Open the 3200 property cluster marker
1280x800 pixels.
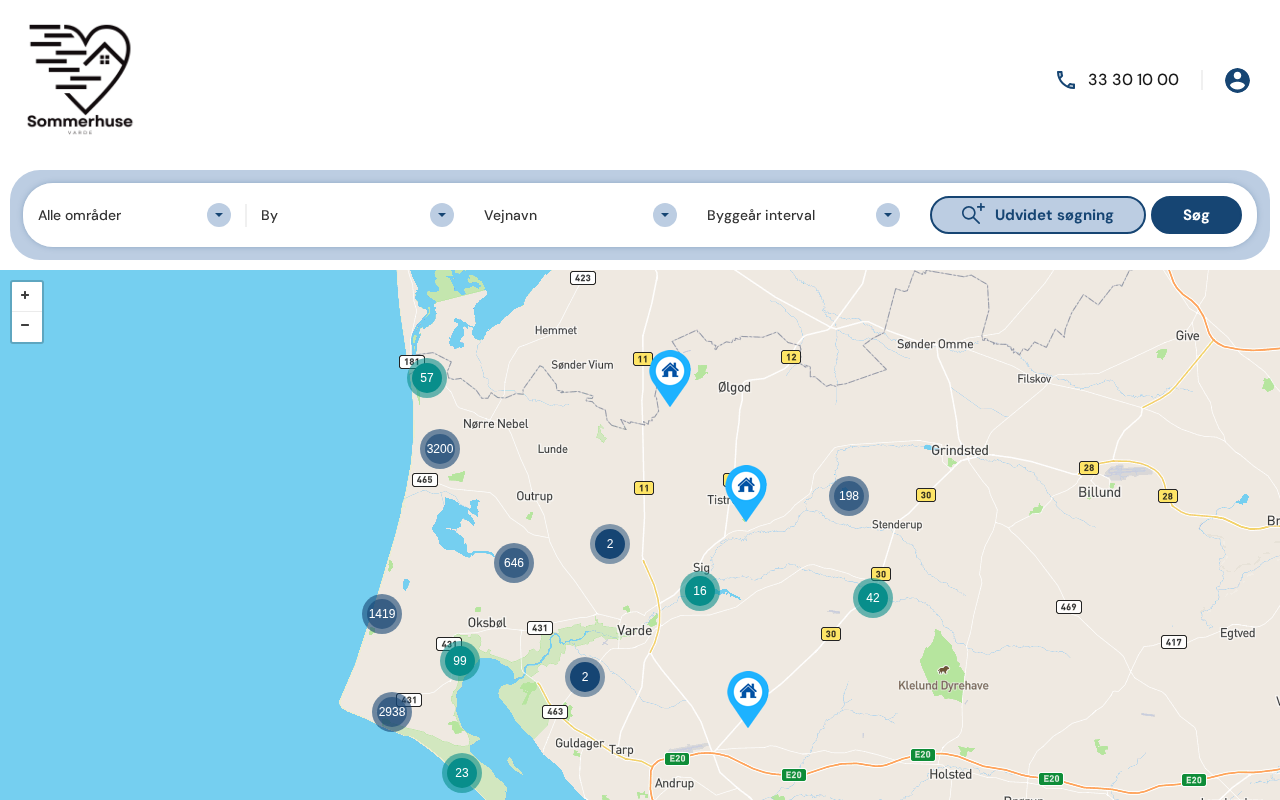point(440,449)
